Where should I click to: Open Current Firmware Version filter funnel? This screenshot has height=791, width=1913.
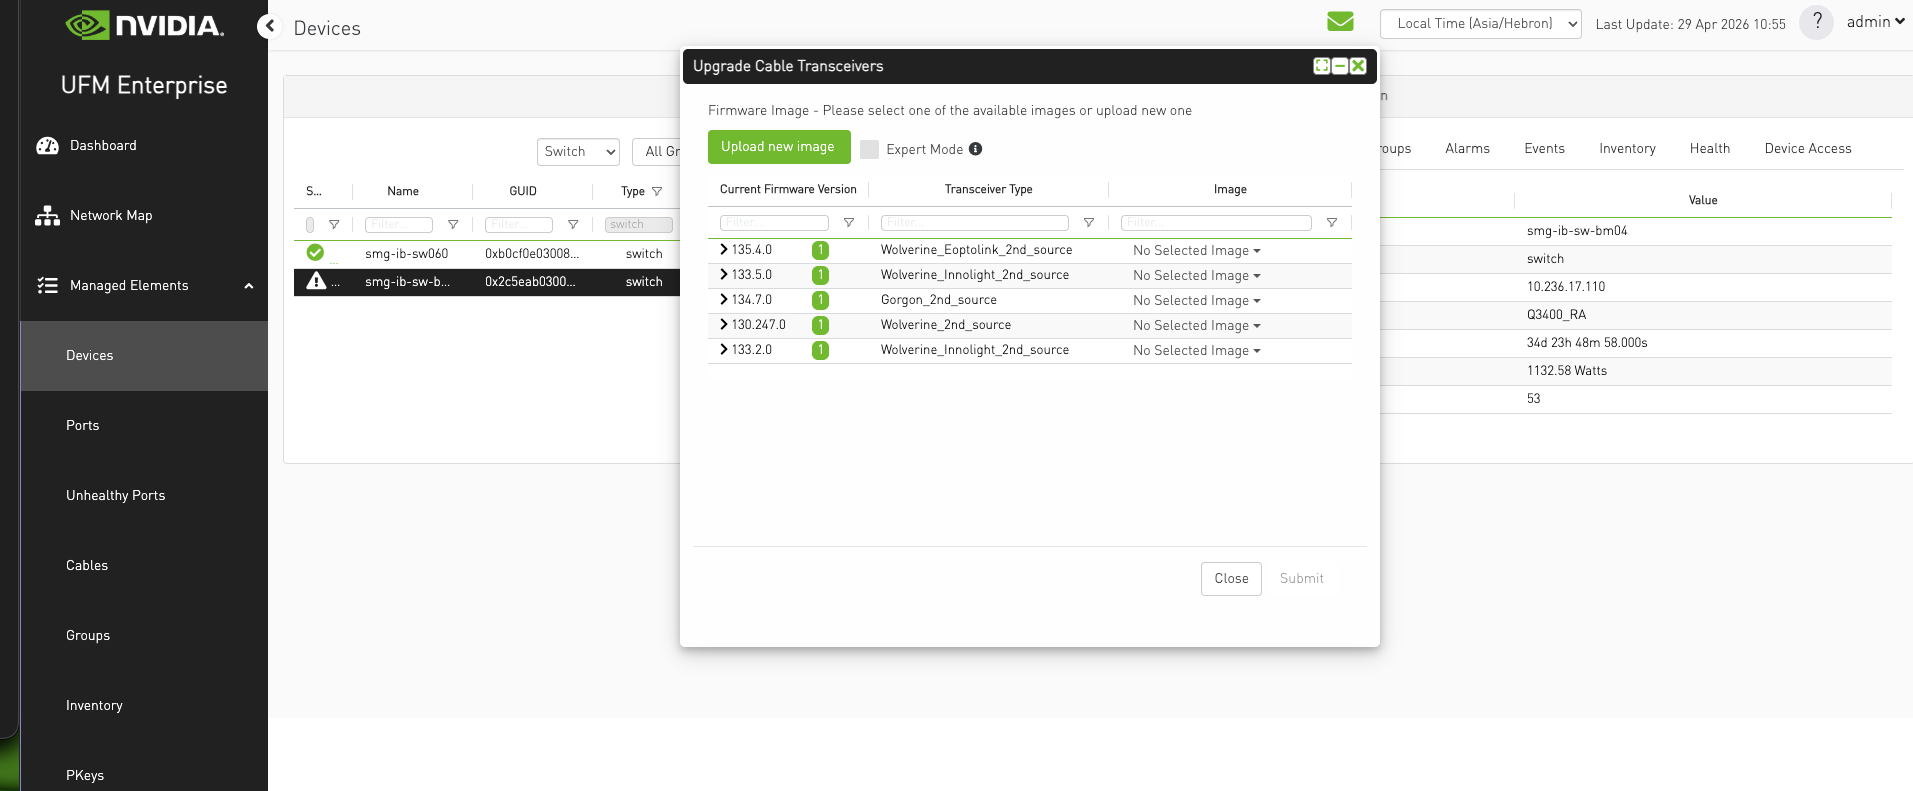[848, 223]
